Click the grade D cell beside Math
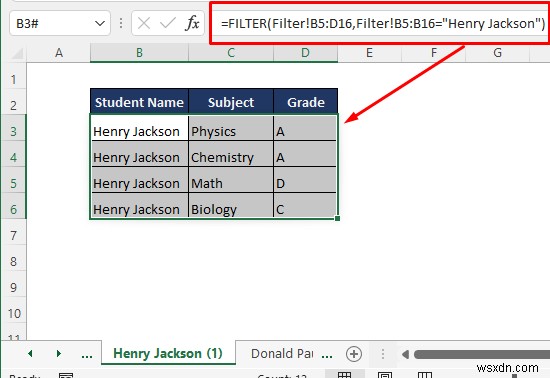Viewport: 550px width, 378px height. coord(305,180)
